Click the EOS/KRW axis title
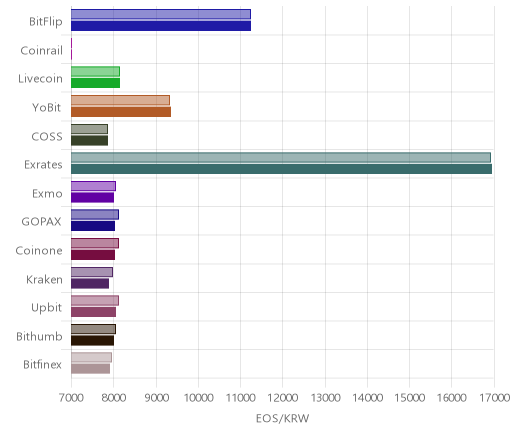512x436 pixels. 283,419
